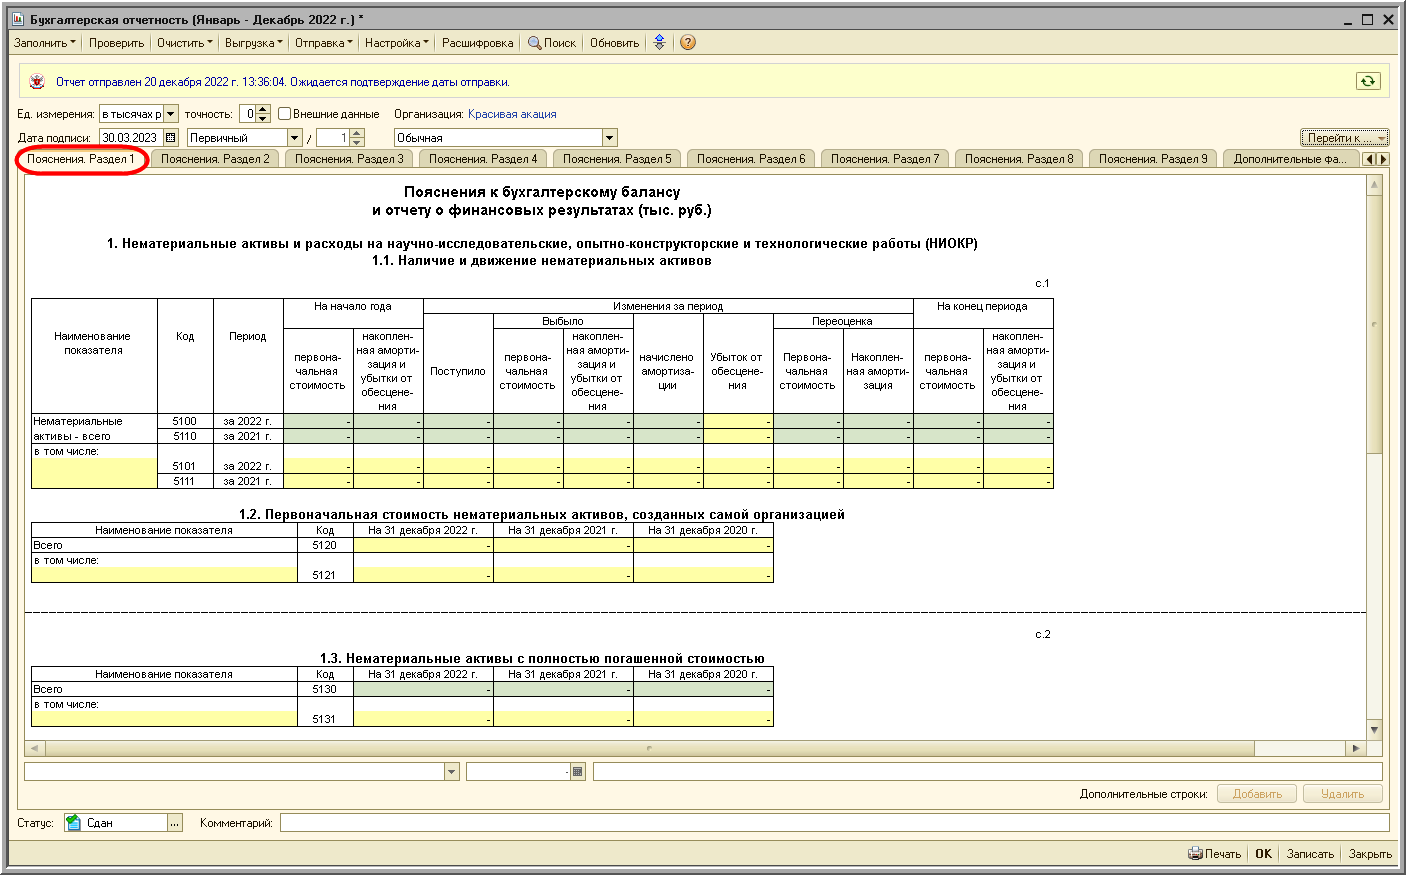Click the 'Расшифровка' toolbar button

click(x=478, y=43)
